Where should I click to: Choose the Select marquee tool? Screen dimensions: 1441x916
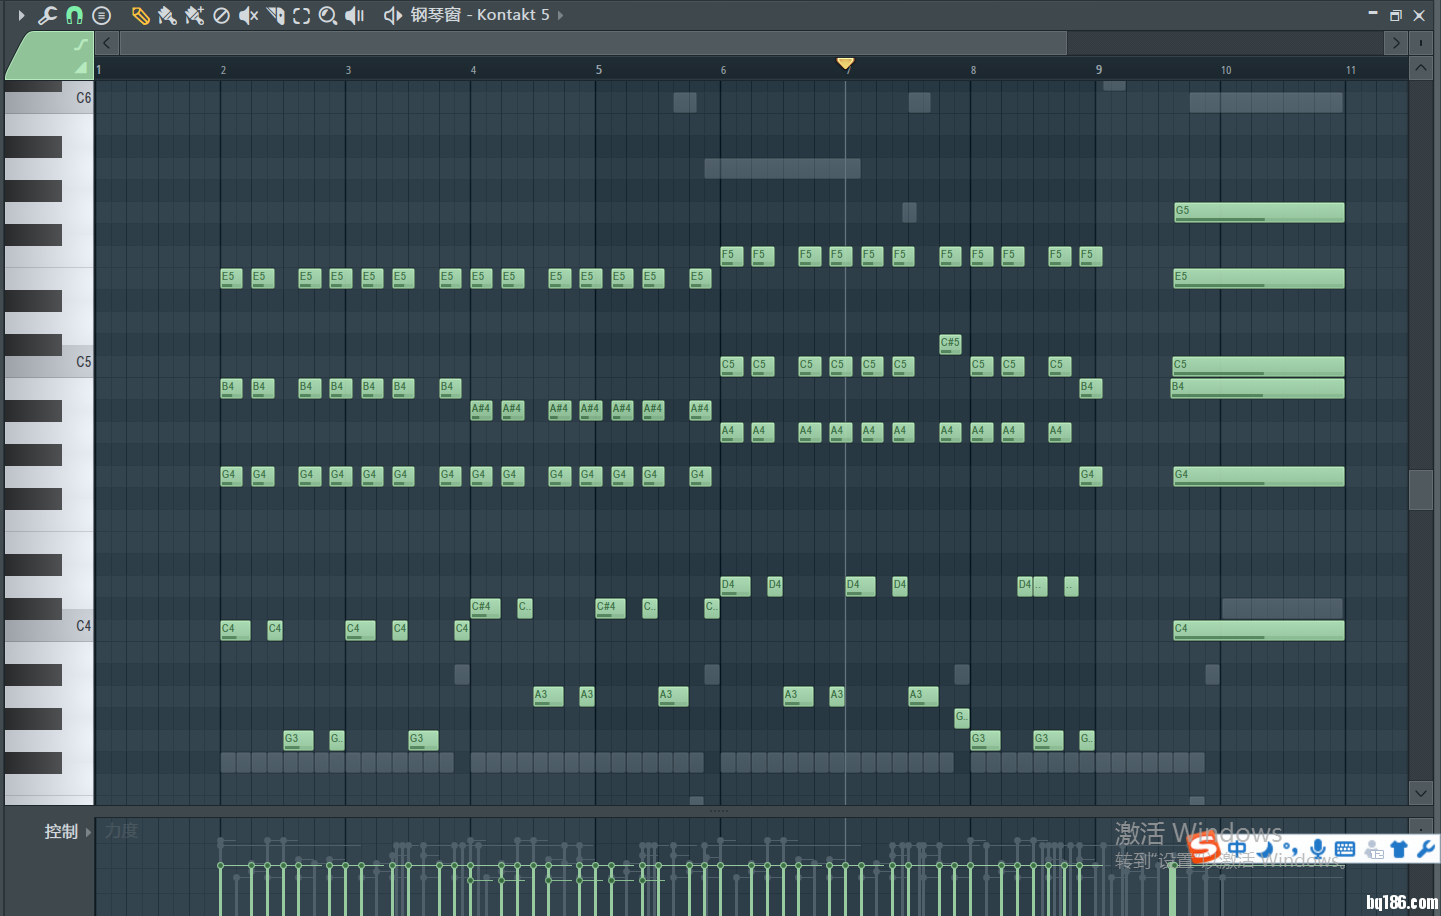[x=301, y=15]
